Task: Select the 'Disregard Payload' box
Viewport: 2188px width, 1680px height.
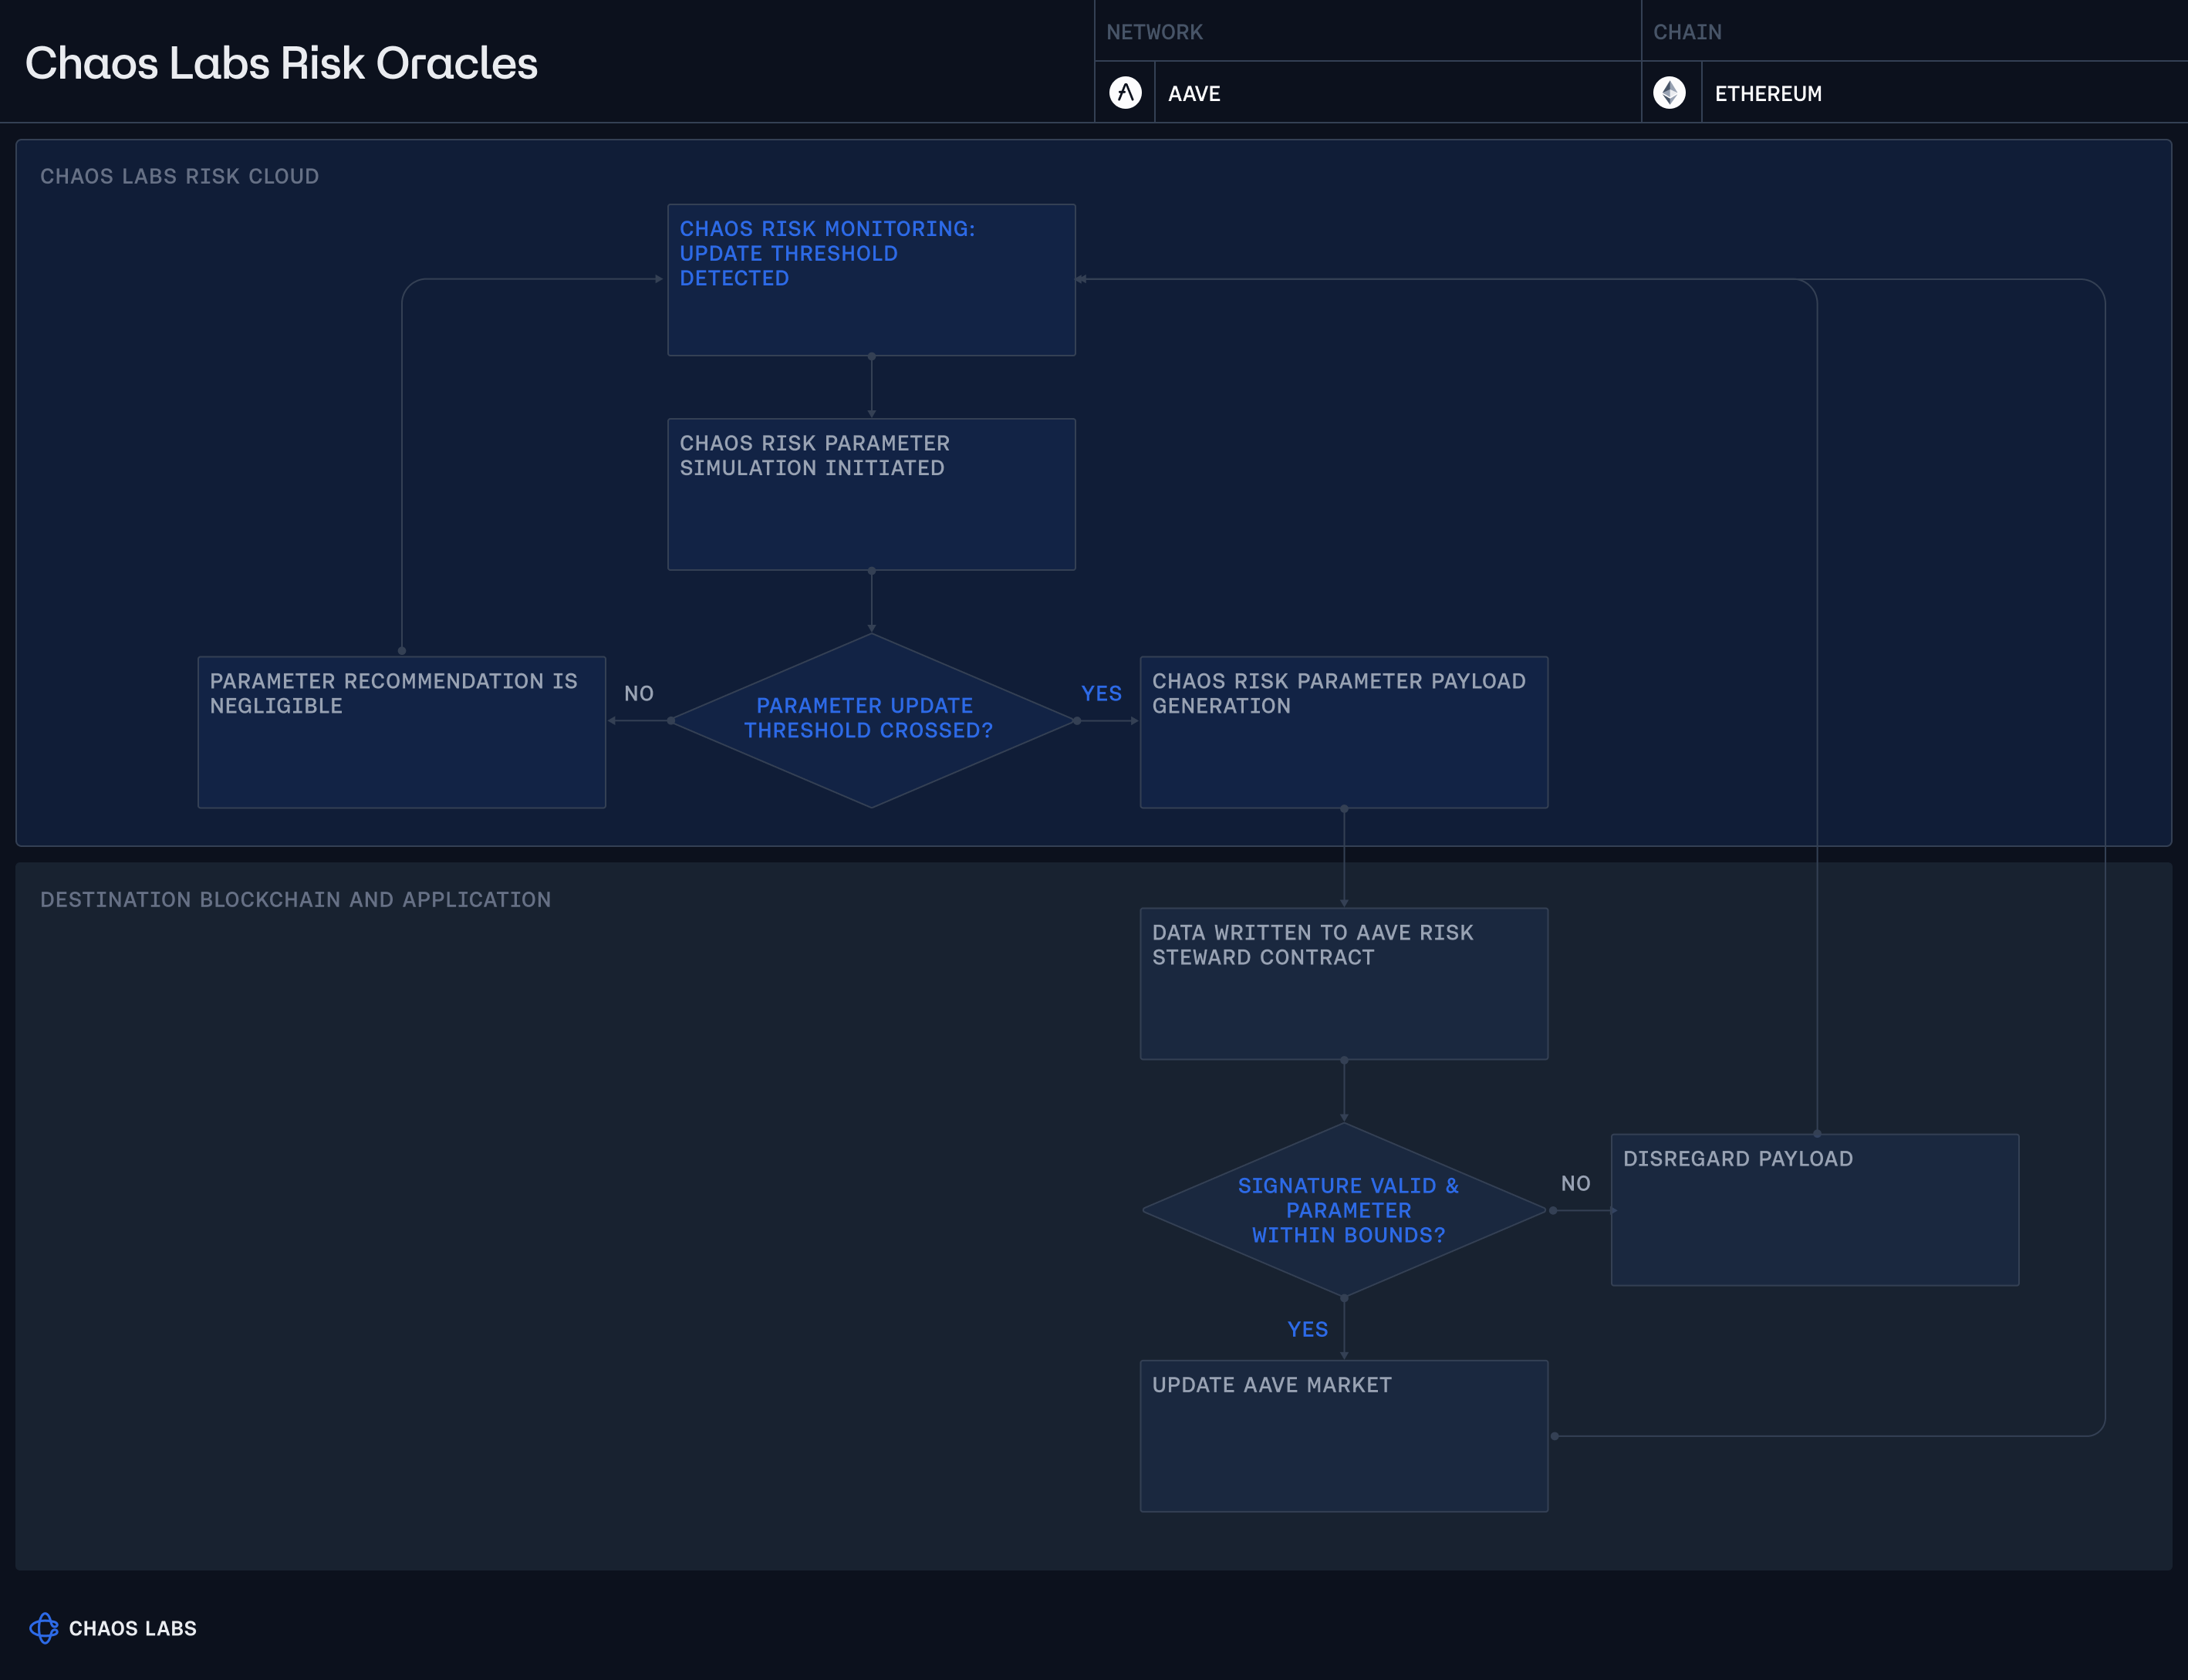Action: tap(1815, 1210)
